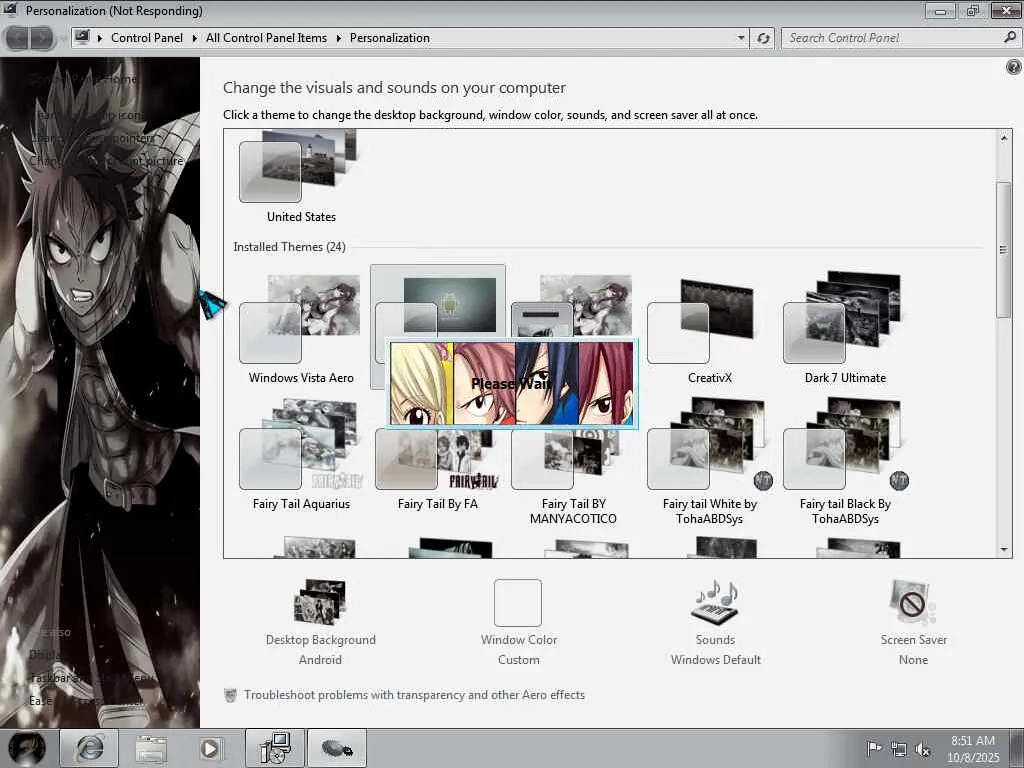This screenshot has width=1024, height=768.
Task: Apply Fairy tail White by TohaABDSys theme
Action: [x=709, y=460]
